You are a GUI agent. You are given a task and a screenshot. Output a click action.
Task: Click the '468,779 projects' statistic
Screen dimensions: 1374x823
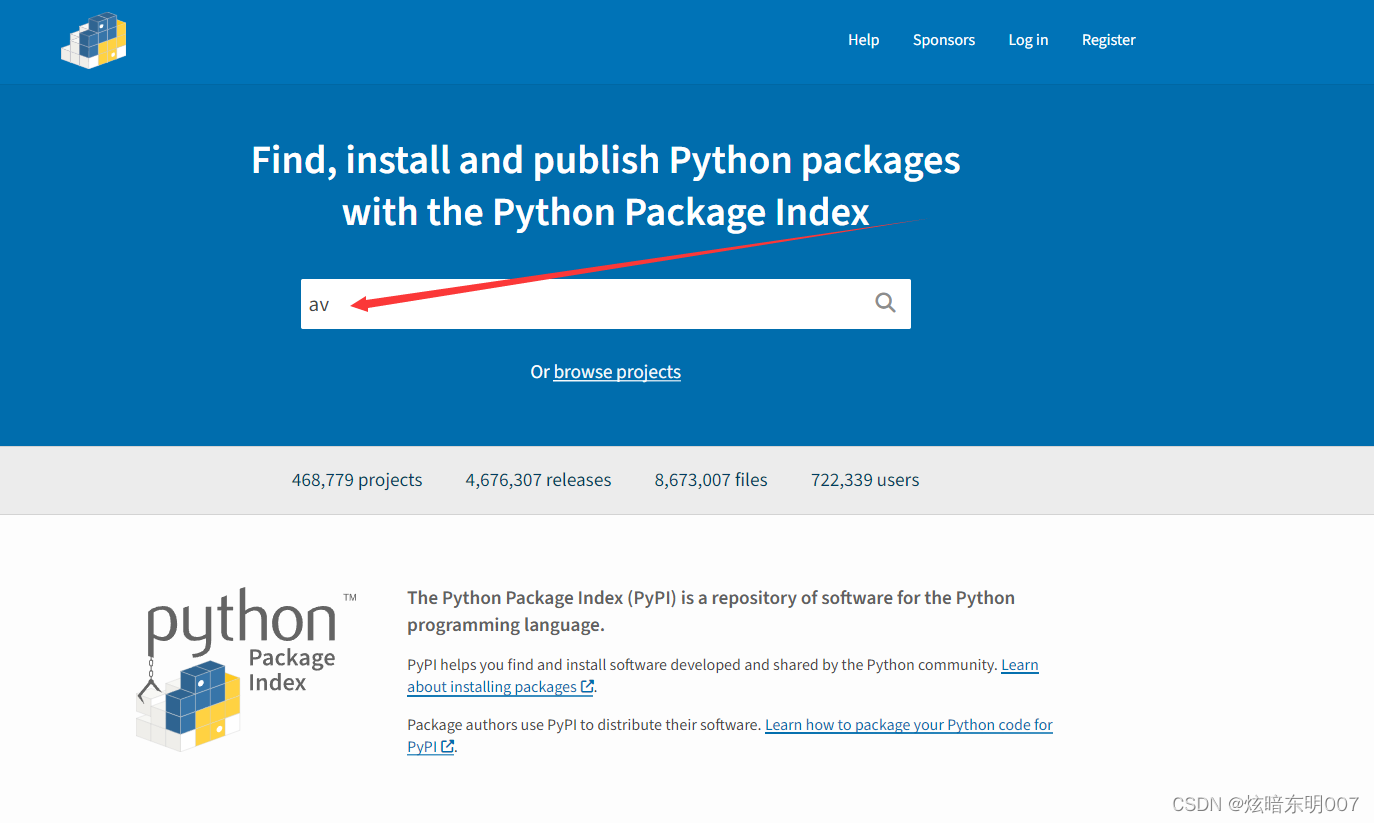click(357, 480)
